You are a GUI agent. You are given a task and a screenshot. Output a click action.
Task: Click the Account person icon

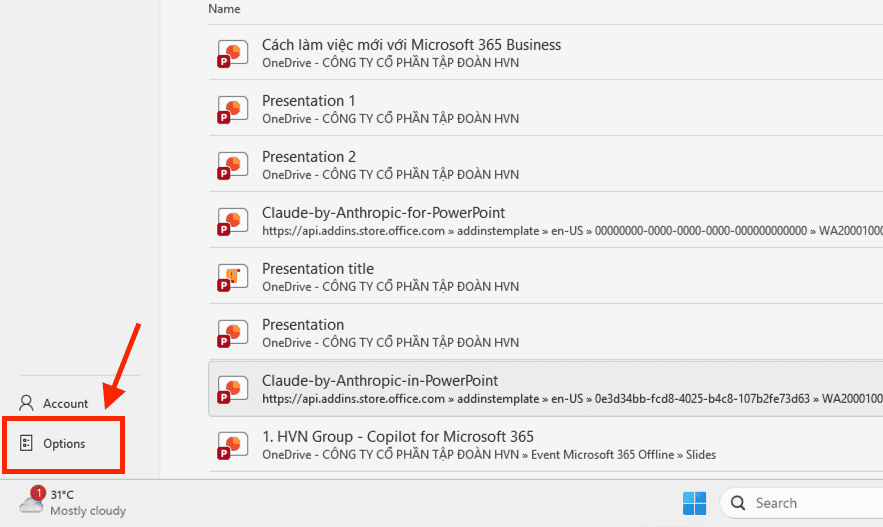(x=26, y=403)
